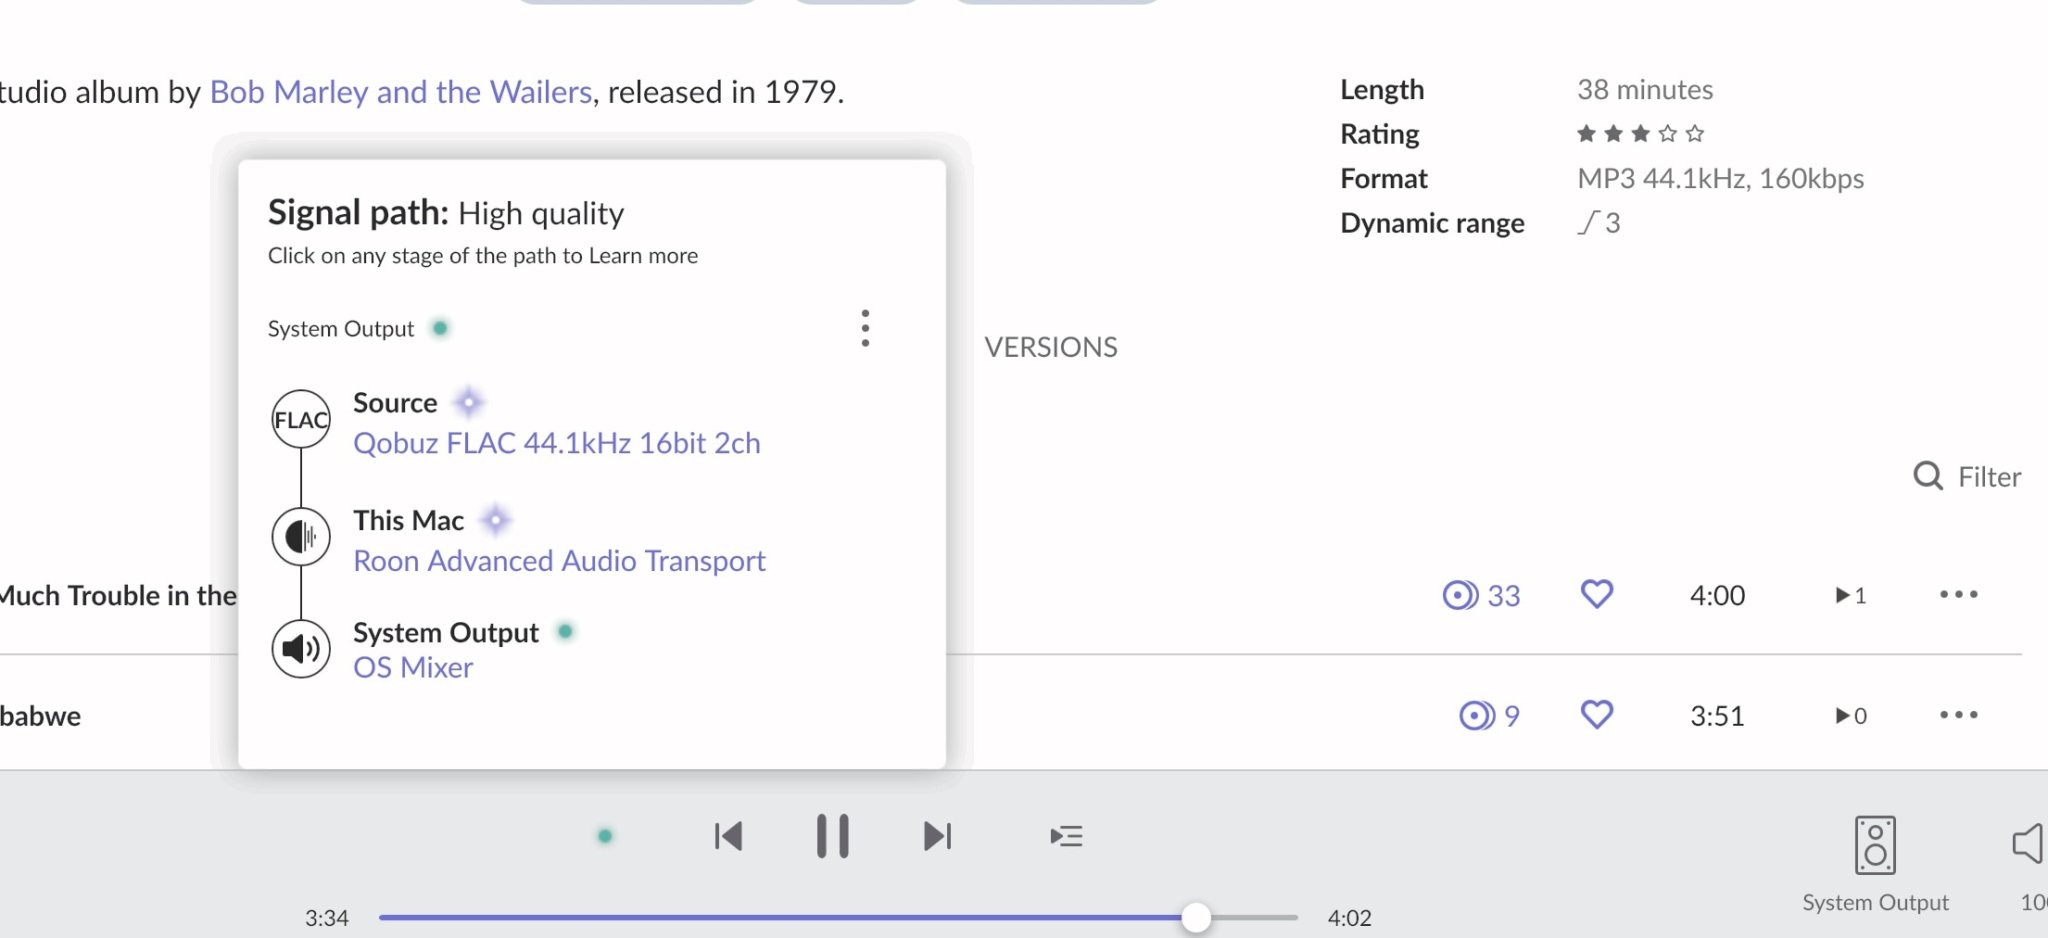Click the System Output speaker icon in signal path

(x=301, y=649)
